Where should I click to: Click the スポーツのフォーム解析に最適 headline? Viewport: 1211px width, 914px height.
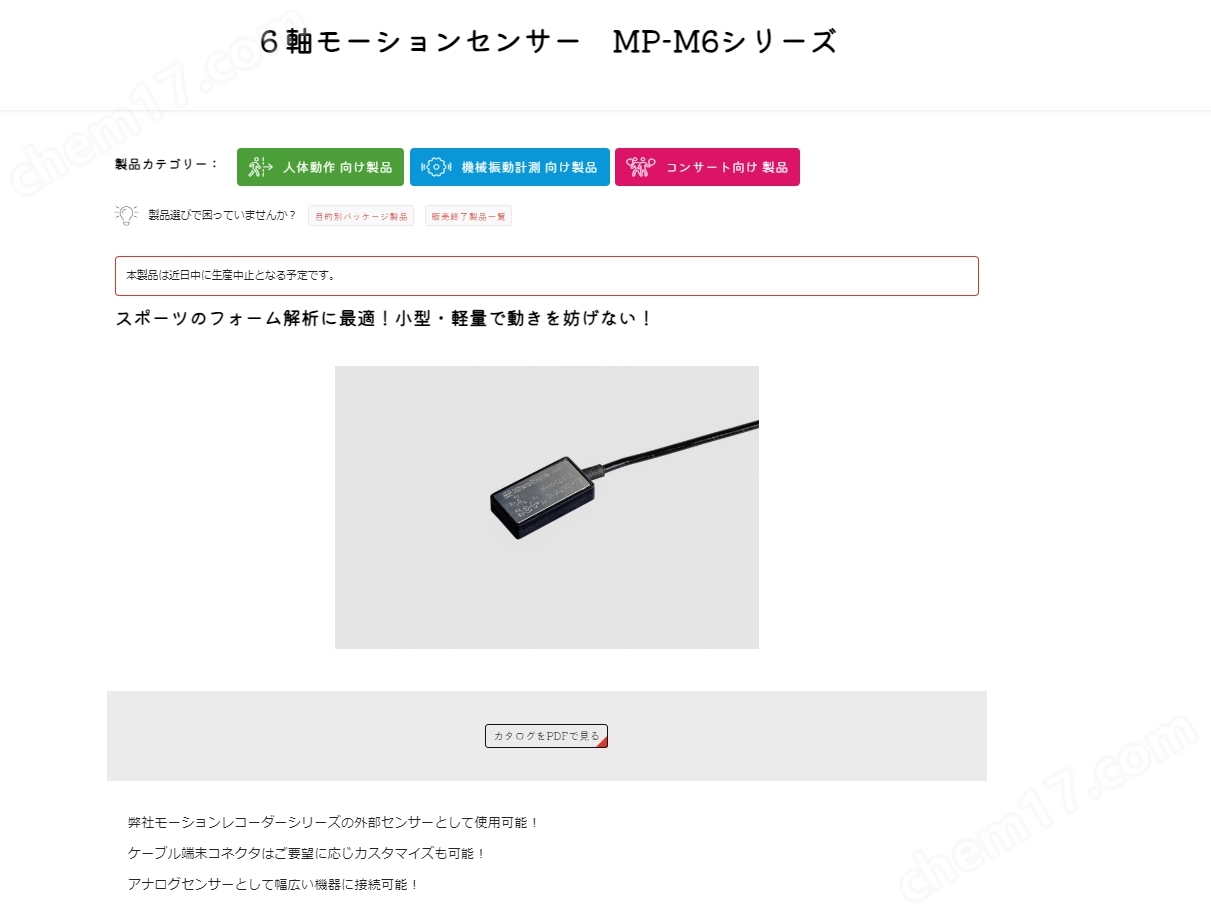(x=384, y=319)
